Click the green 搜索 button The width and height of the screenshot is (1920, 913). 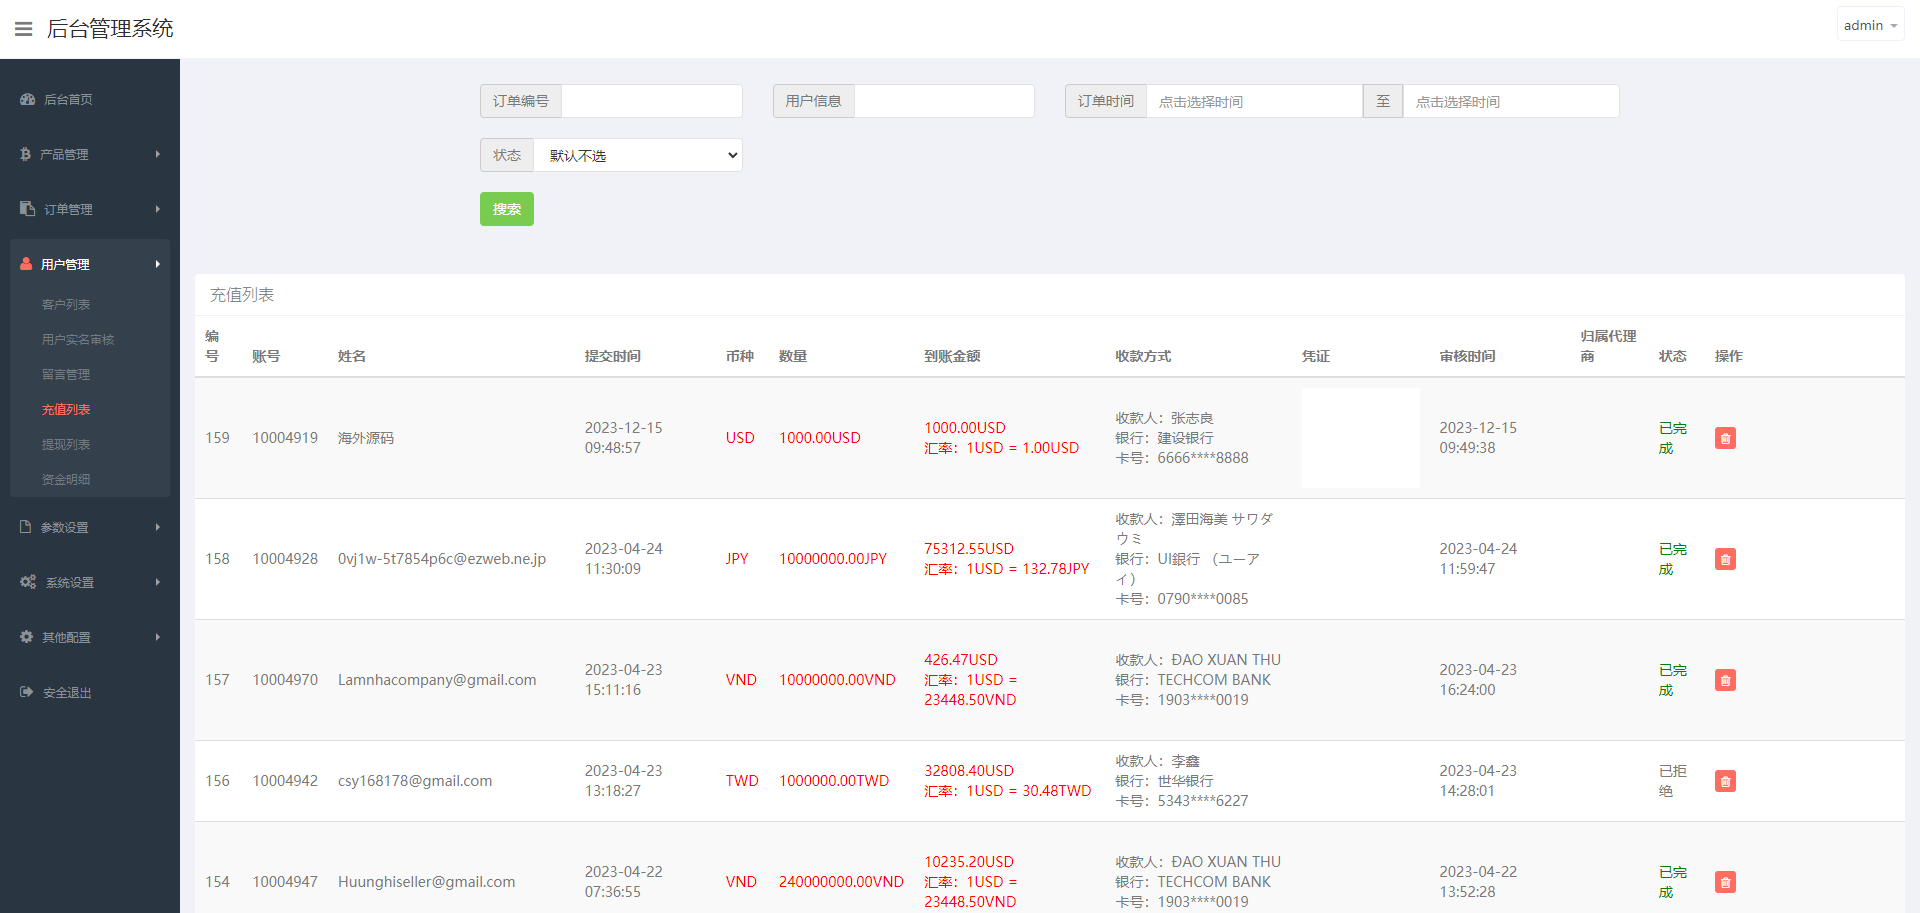[506, 209]
